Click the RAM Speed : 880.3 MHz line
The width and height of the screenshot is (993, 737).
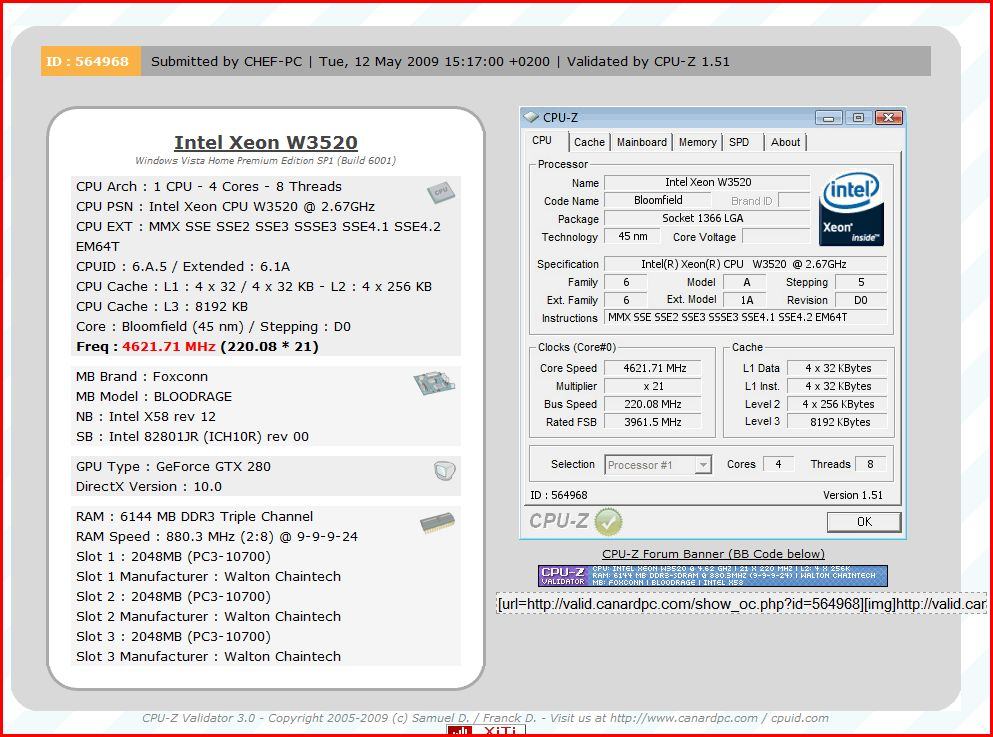(217, 537)
